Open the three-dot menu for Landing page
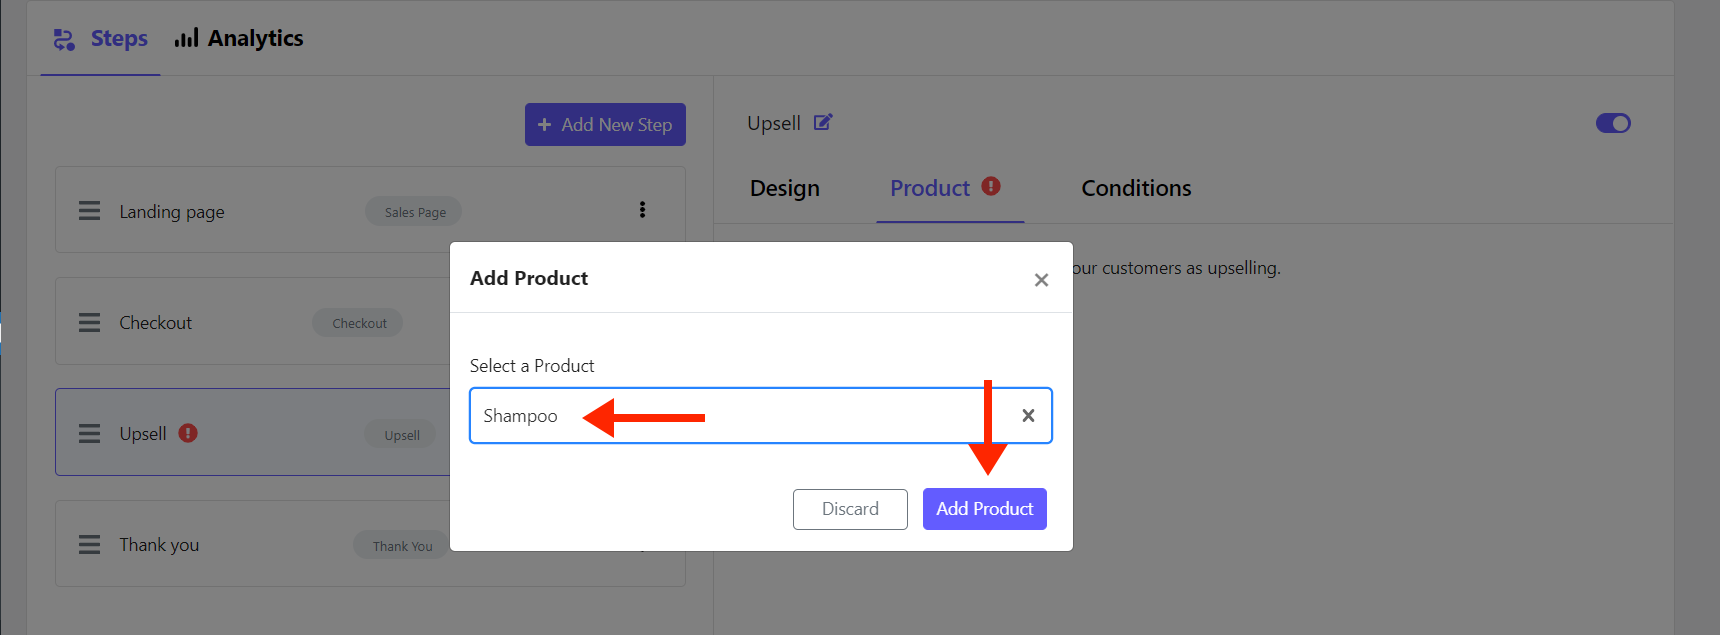 642,210
